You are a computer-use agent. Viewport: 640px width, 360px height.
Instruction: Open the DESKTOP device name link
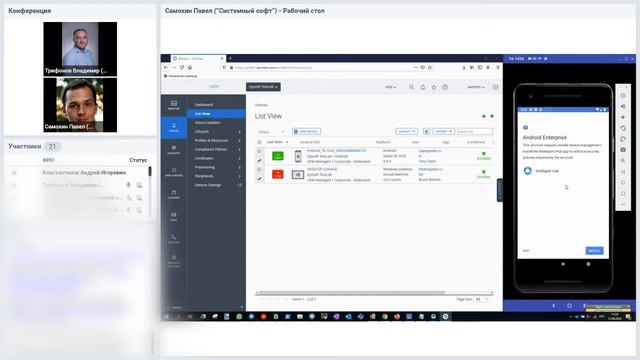322,169
